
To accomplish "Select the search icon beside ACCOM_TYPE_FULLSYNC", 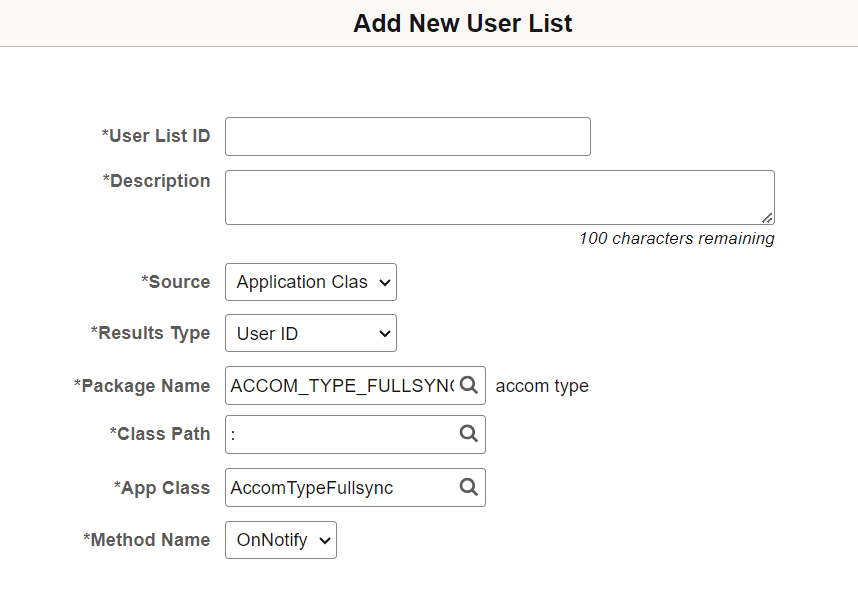I will [x=469, y=385].
